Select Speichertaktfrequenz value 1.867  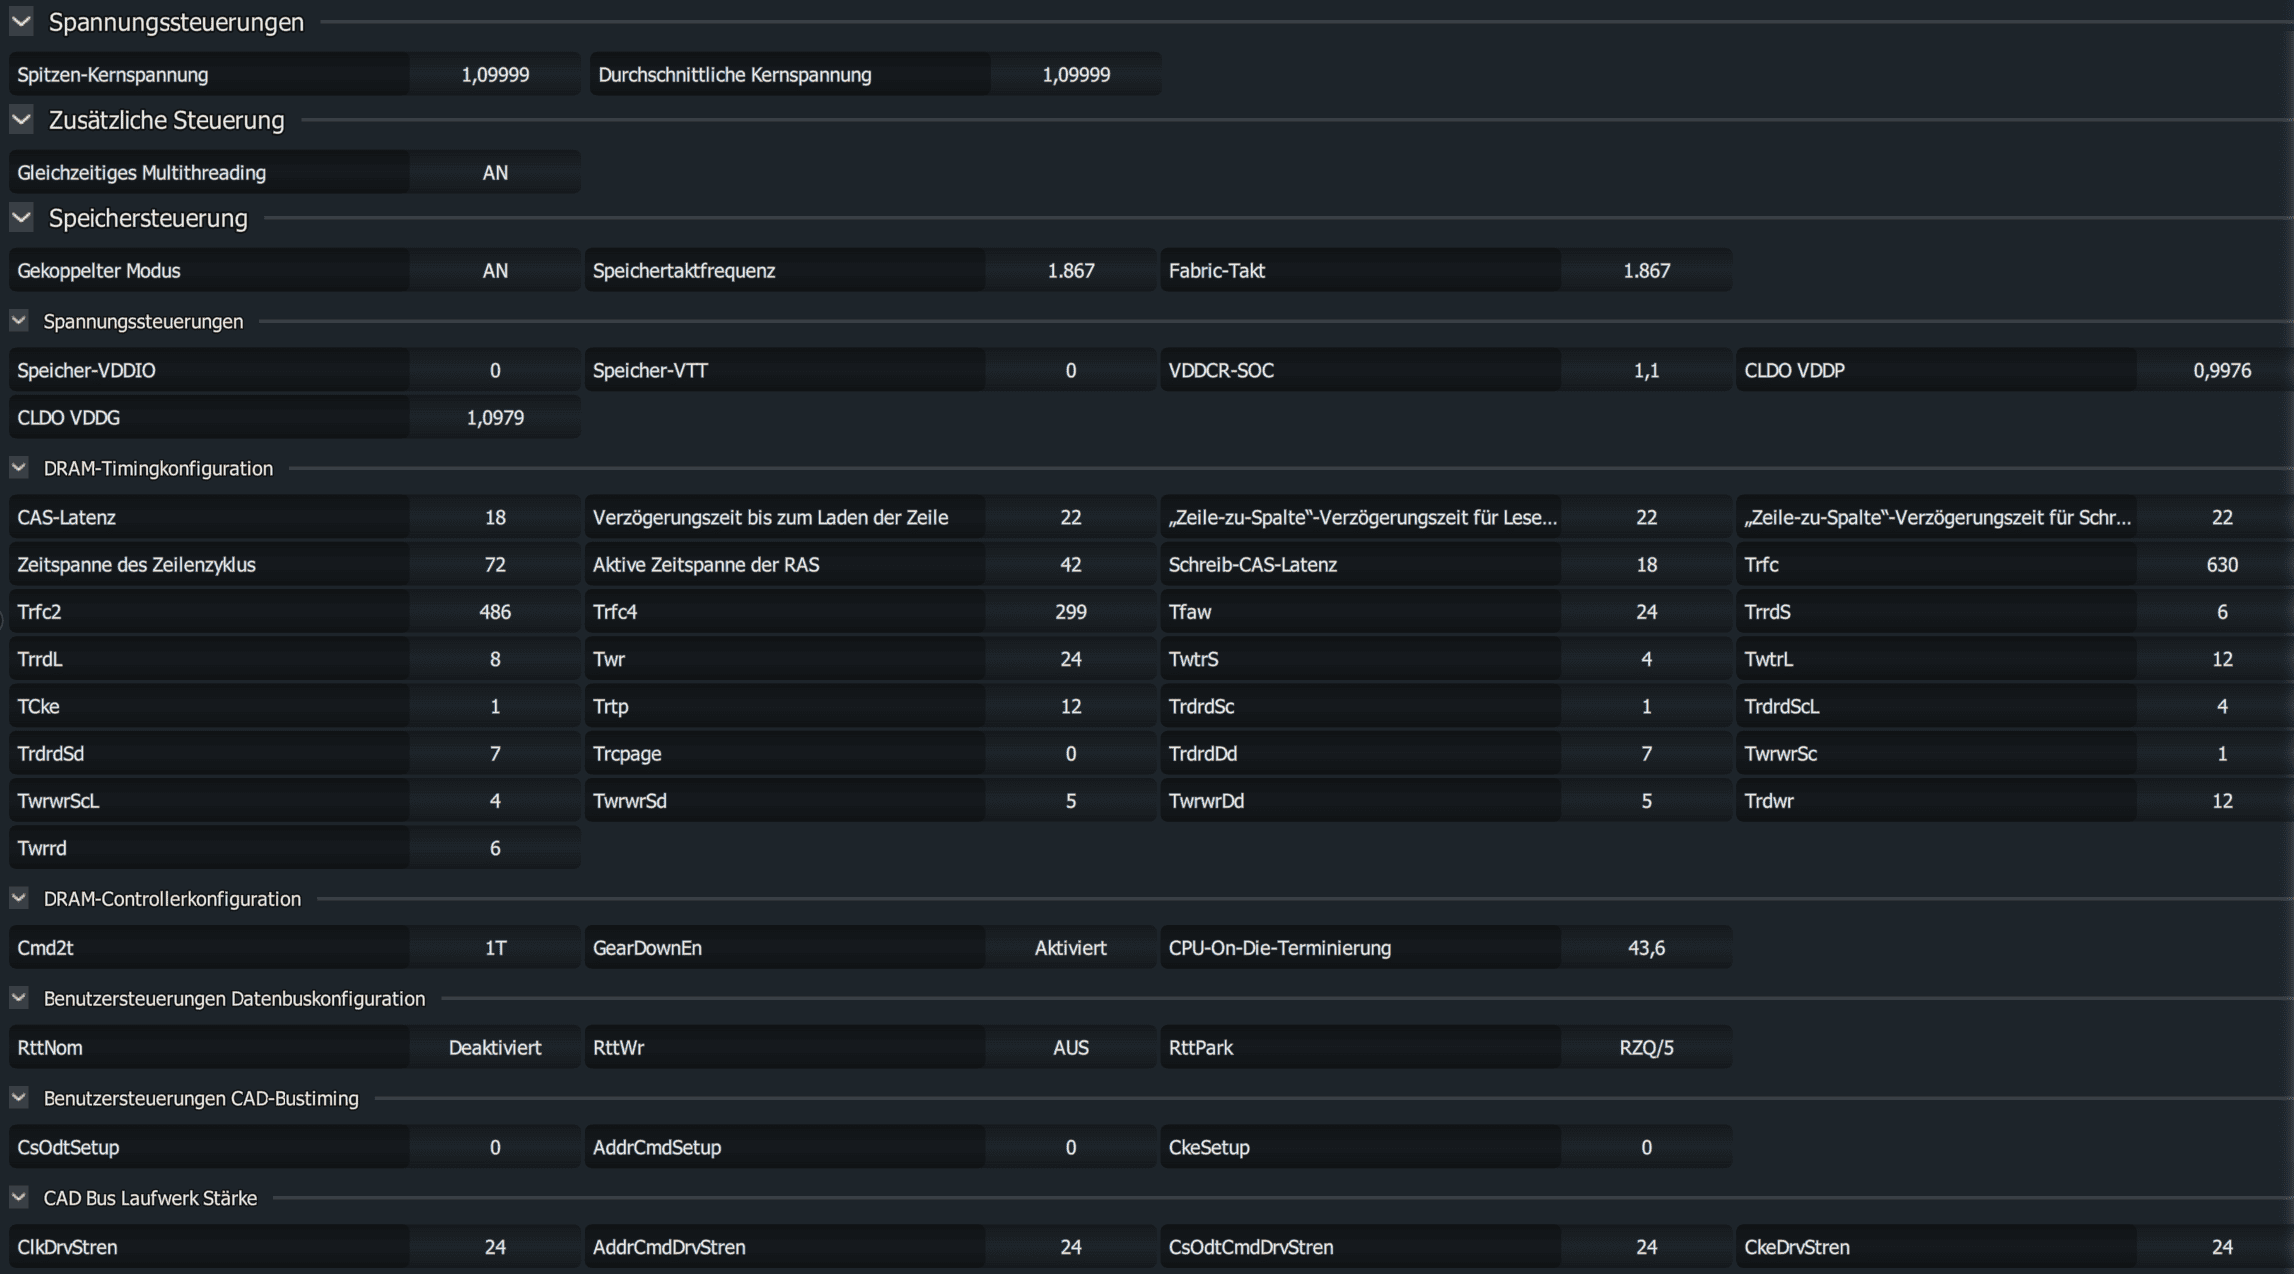point(1070,270)
